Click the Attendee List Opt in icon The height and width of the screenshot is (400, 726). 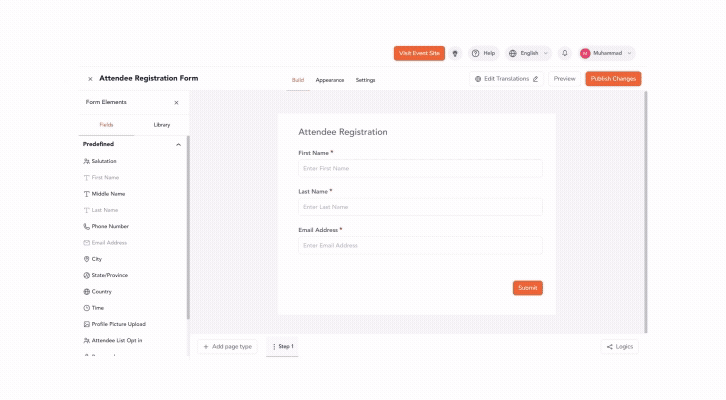(x=86, y=340)
